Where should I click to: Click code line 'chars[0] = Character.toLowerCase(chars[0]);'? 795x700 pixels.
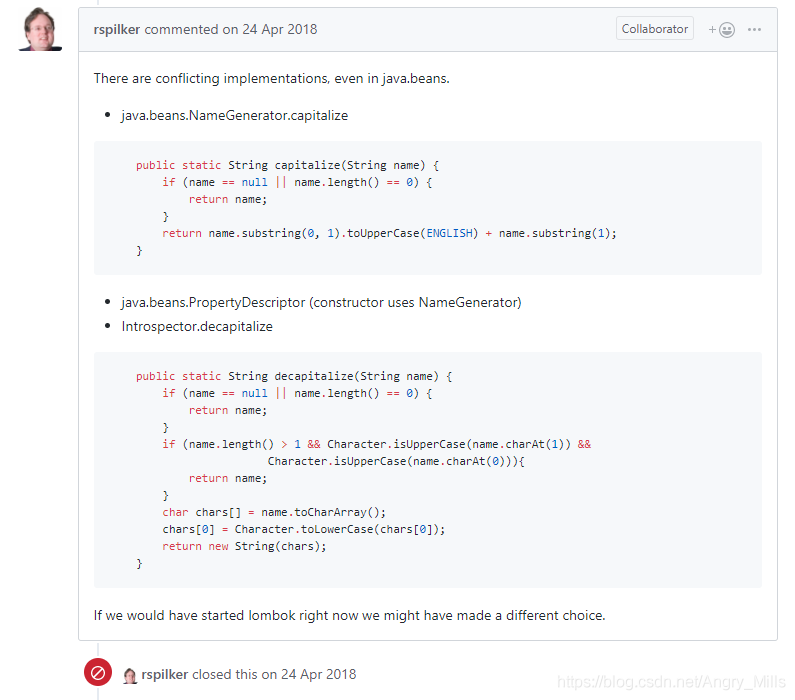(x=304, y=529)
